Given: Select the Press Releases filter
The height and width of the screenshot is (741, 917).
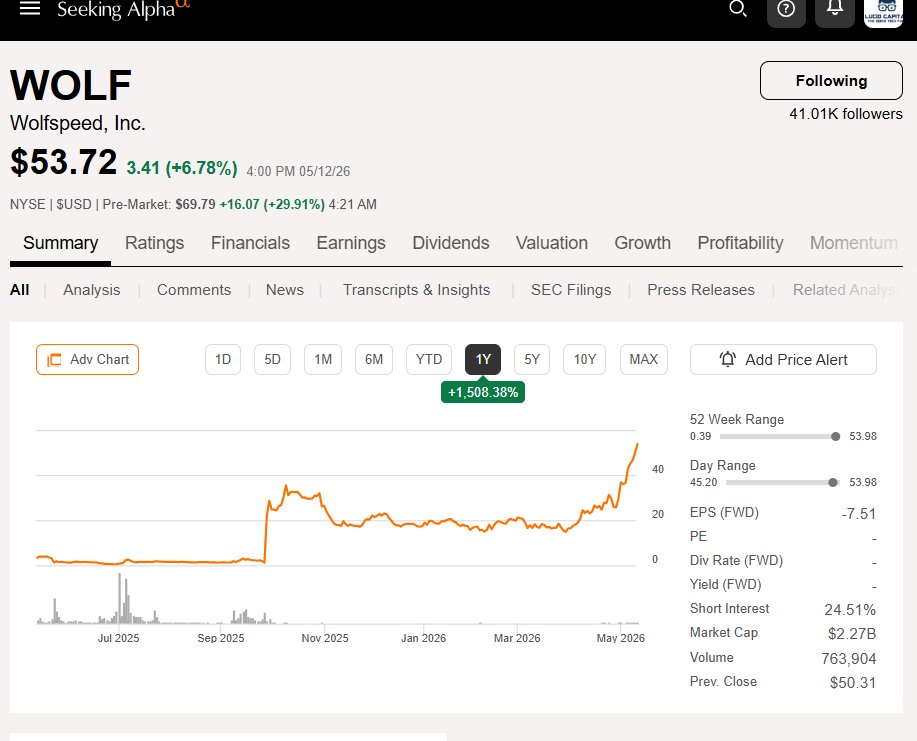Looking at the screenshot, I should point(701,289).
